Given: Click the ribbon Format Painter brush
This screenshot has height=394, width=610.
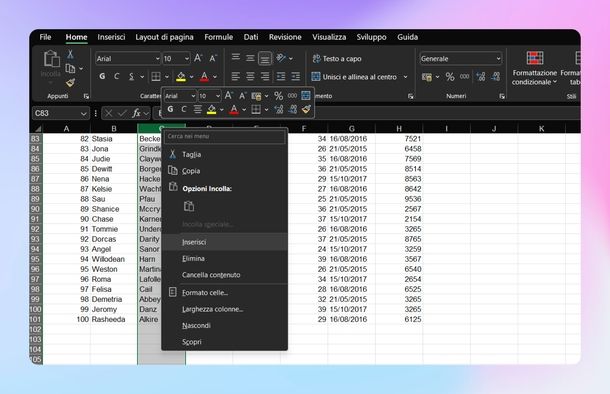Looking at the screenshot, I should tap(70, 82).
